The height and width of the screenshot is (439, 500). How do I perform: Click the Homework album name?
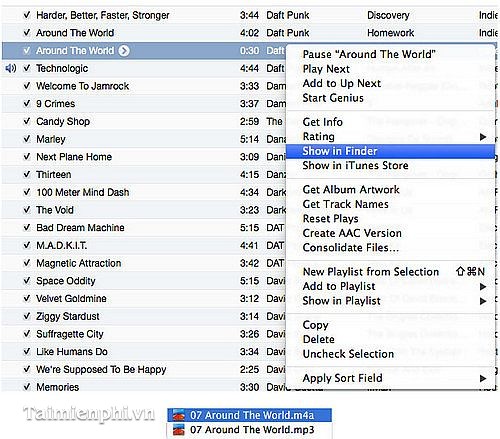(390, 33)
